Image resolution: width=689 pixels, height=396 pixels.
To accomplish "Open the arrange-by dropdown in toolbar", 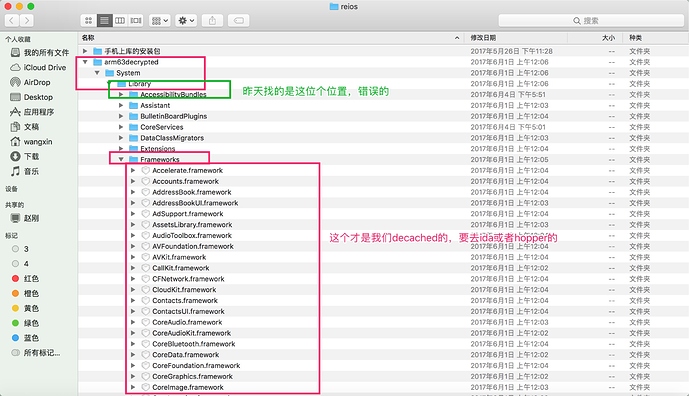I will click(x=160, y=20).
